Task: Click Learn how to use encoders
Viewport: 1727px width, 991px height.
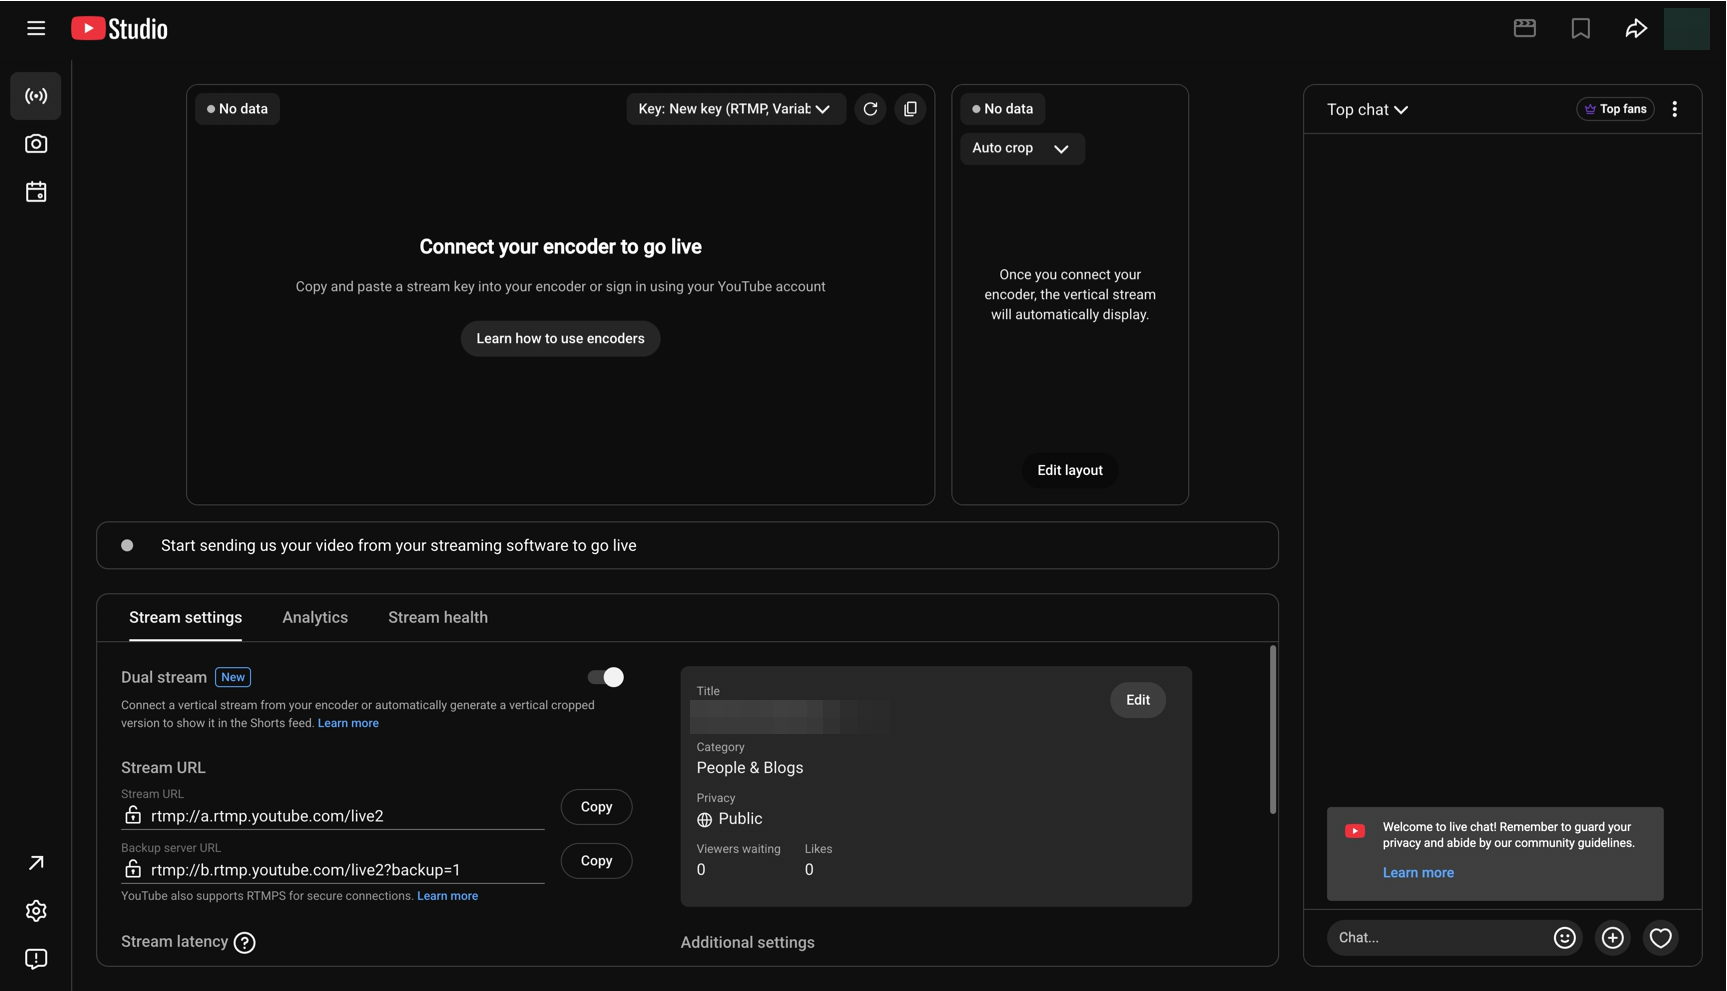Action: click(560, 339)
